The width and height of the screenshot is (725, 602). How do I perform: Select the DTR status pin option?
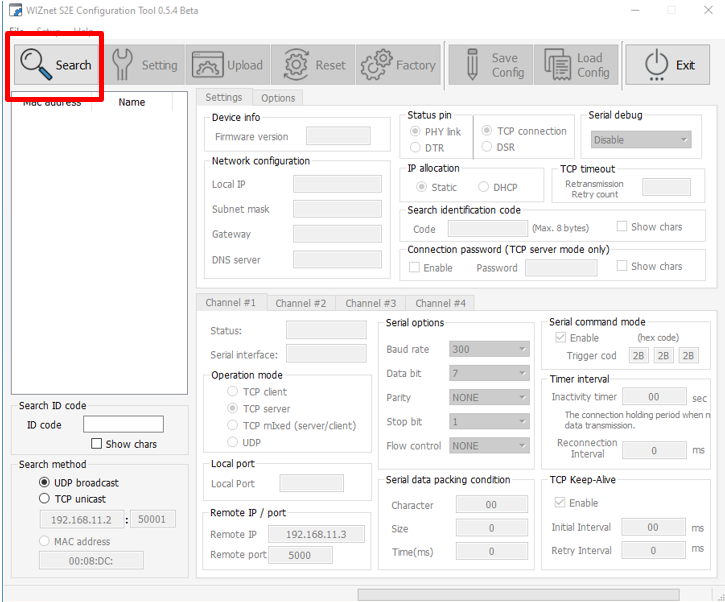[x=415, y=147]
